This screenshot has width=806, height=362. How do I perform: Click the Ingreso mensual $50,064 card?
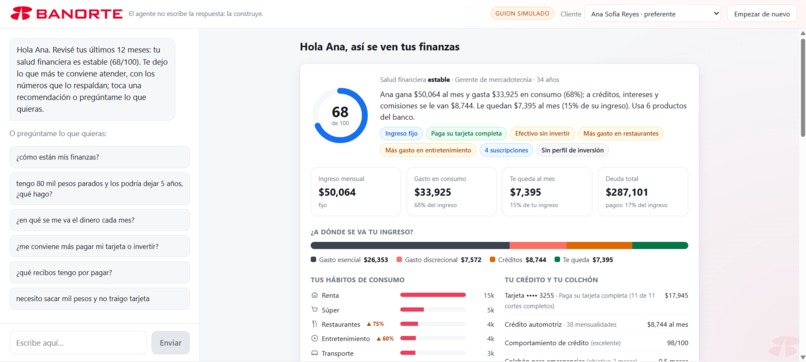tap(356, 192)
